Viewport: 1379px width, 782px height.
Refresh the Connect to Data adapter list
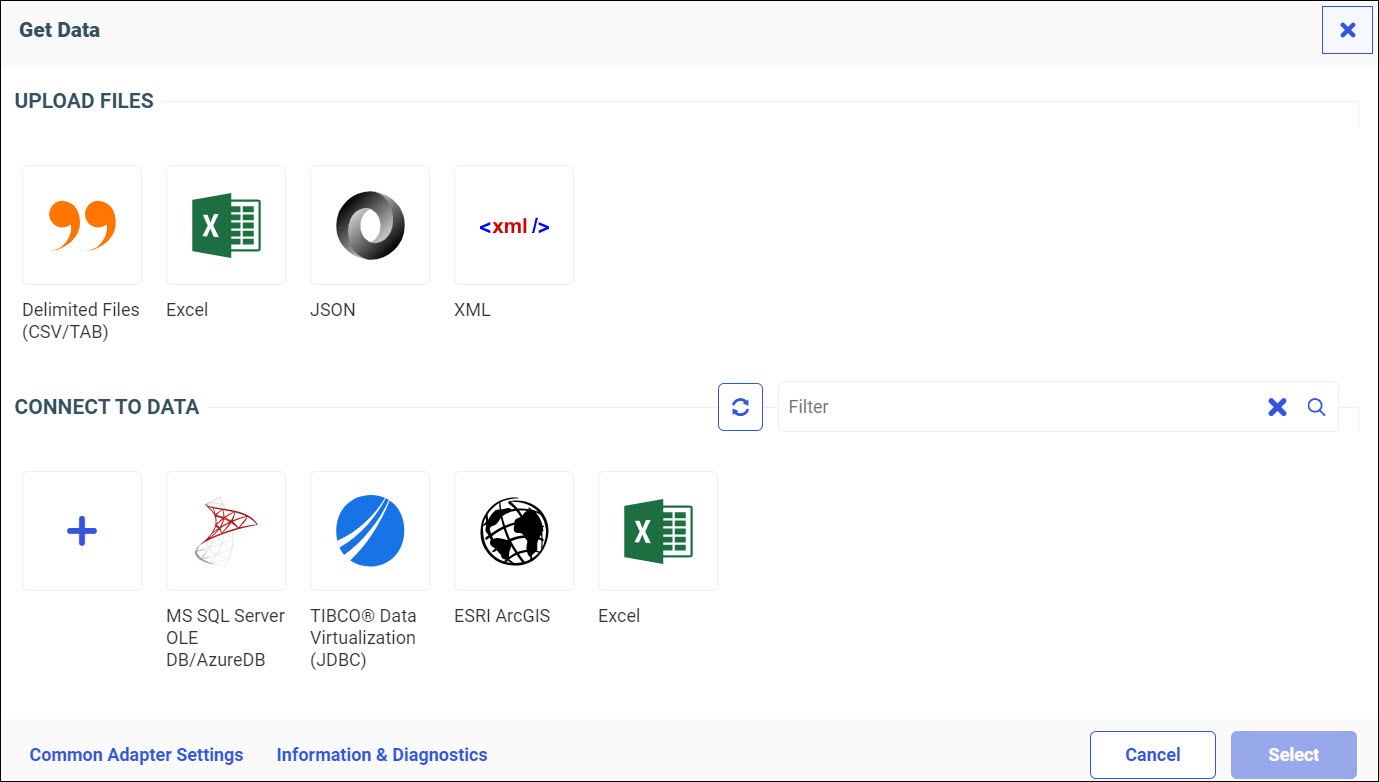click(x=740, y=407)
